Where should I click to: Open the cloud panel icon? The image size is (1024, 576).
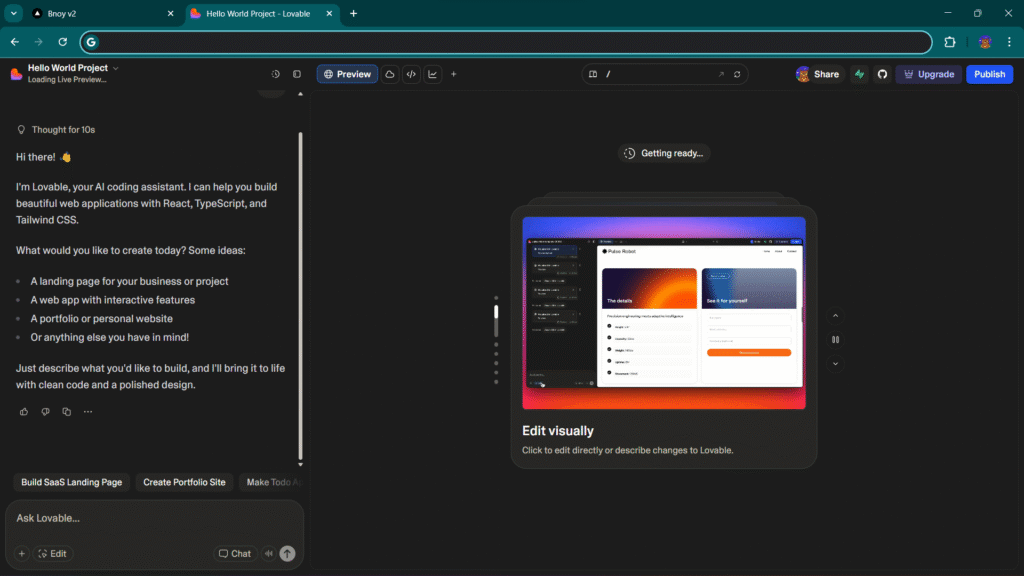[x=390, y=74]
